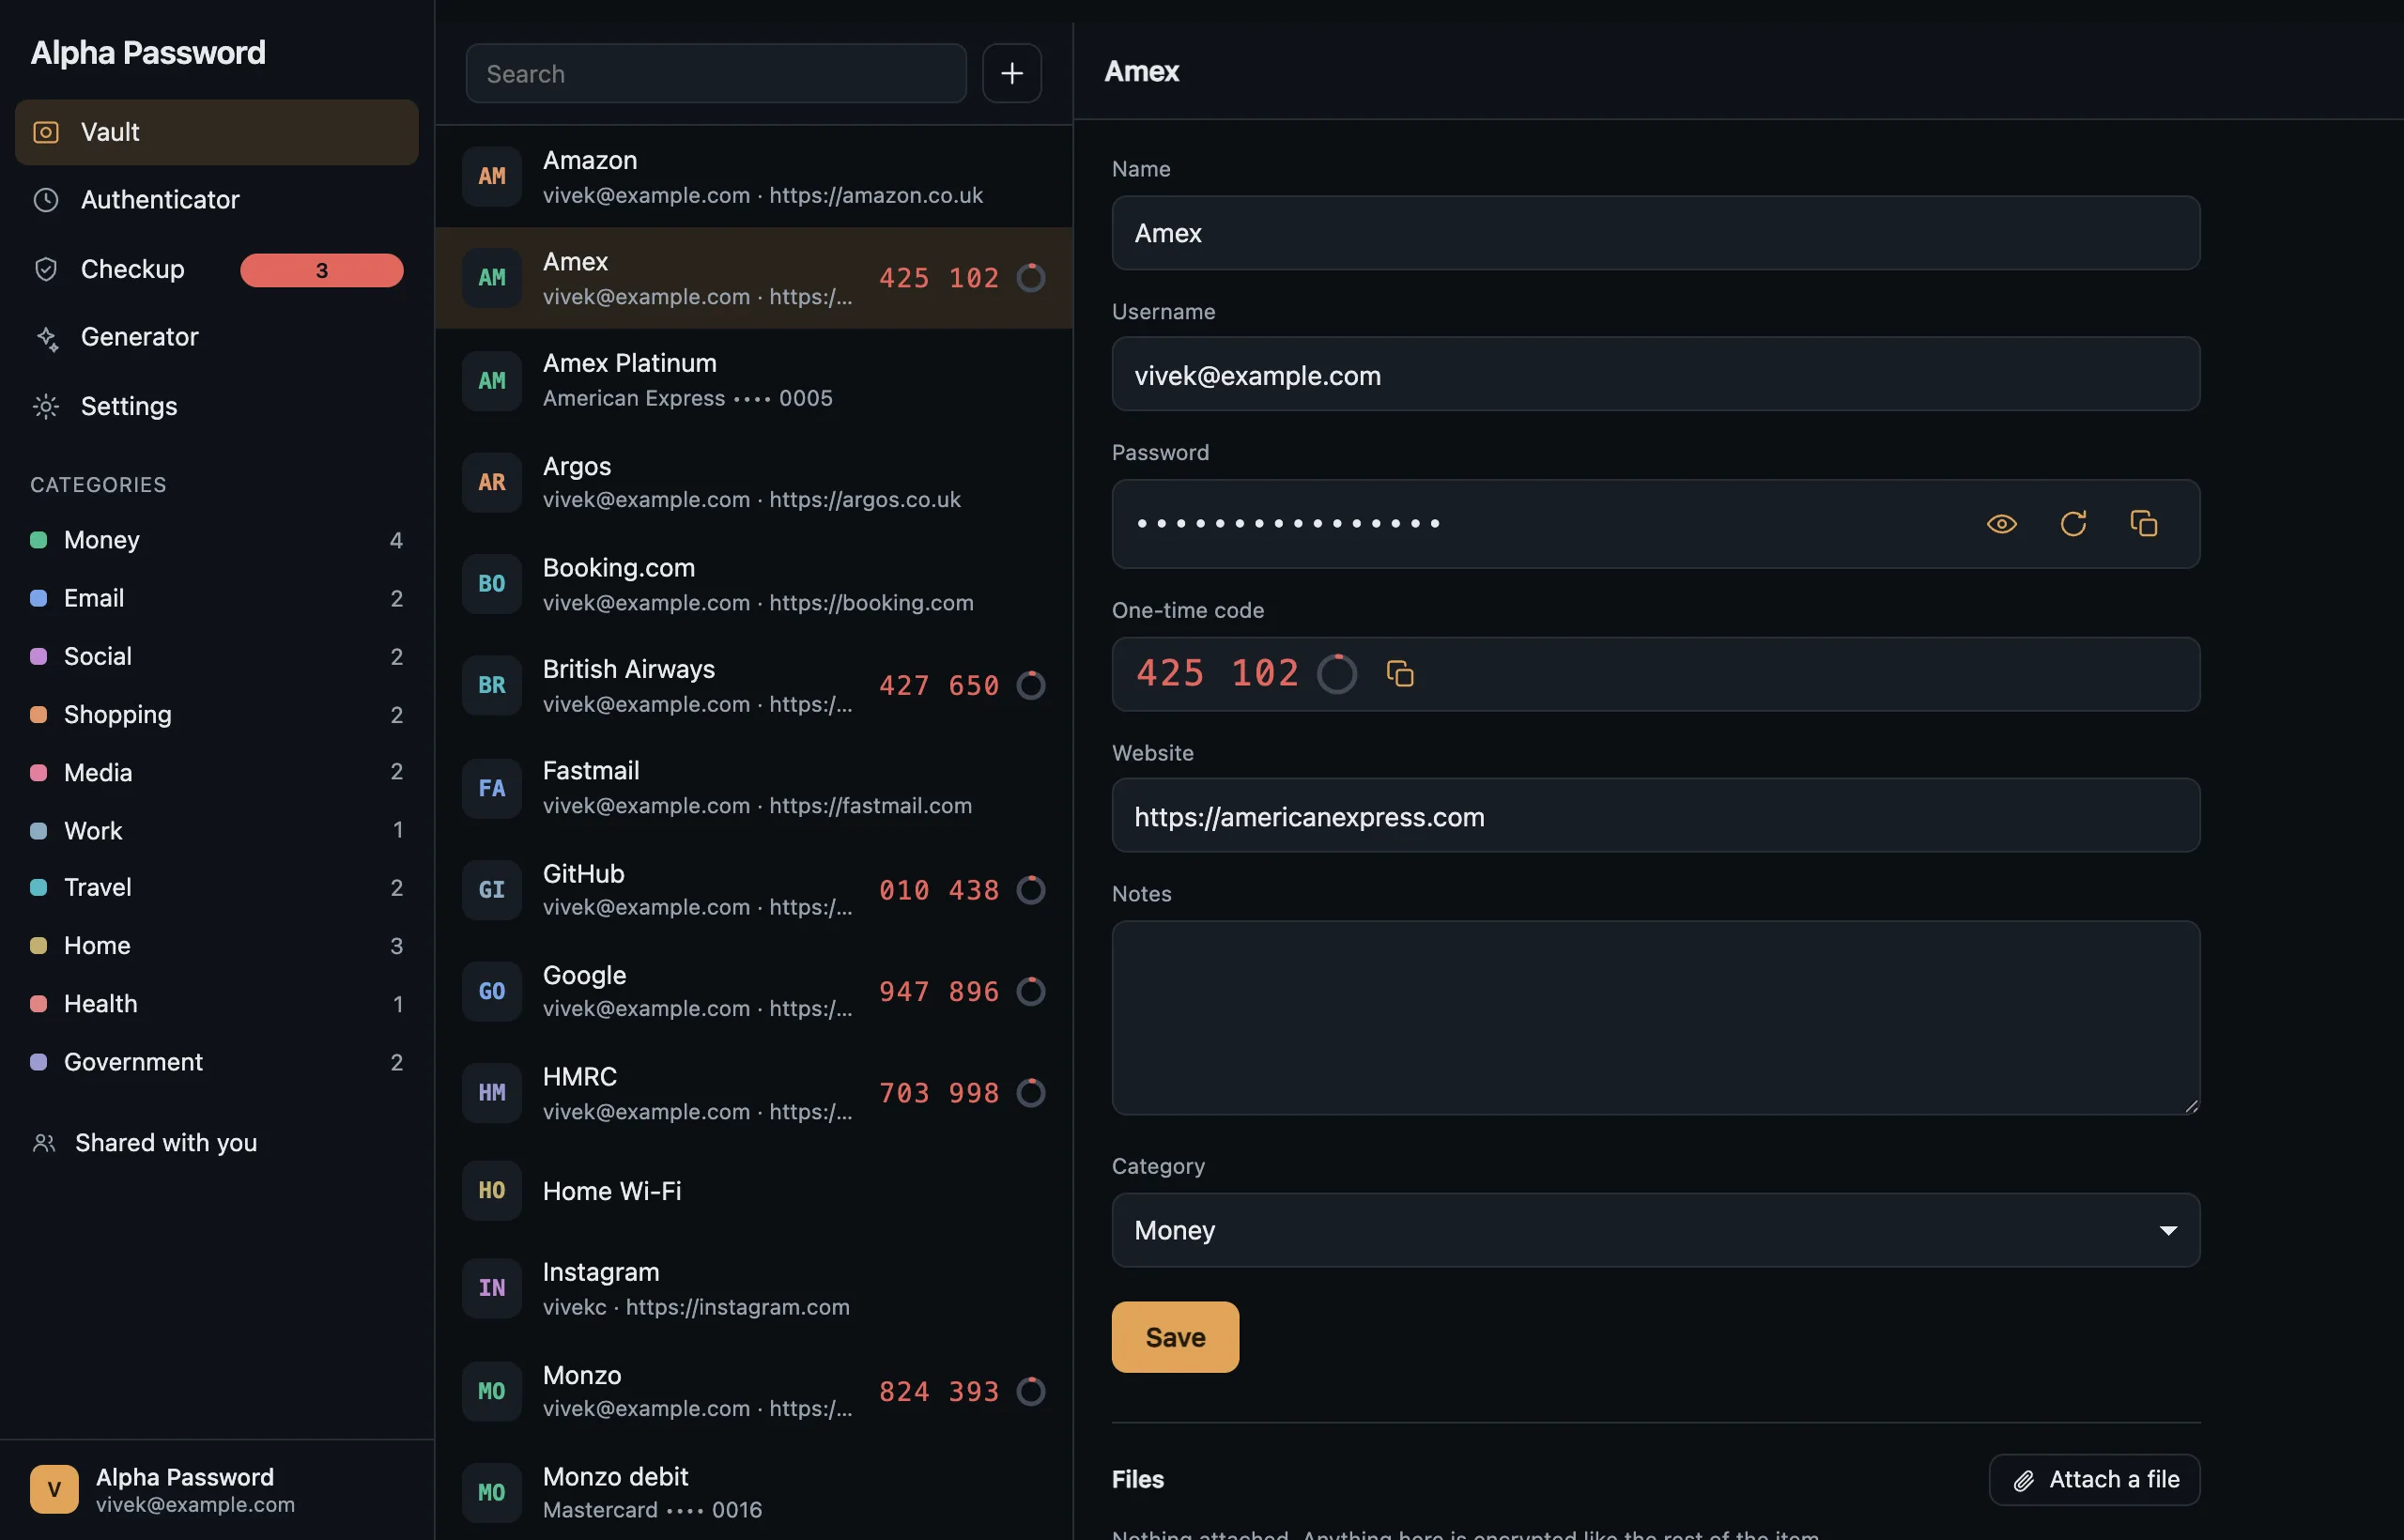Select the Social category color dot
The image size is (2404, 1540).
(39, 656)
